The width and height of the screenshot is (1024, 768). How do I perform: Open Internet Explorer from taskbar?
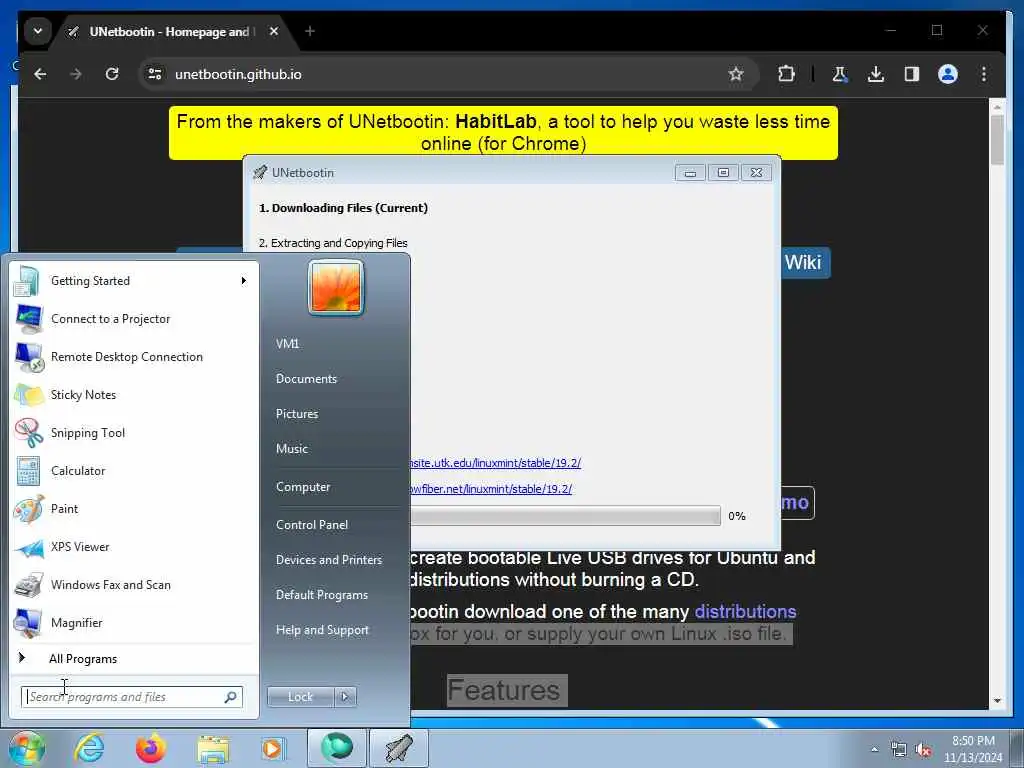coord(89,748)
